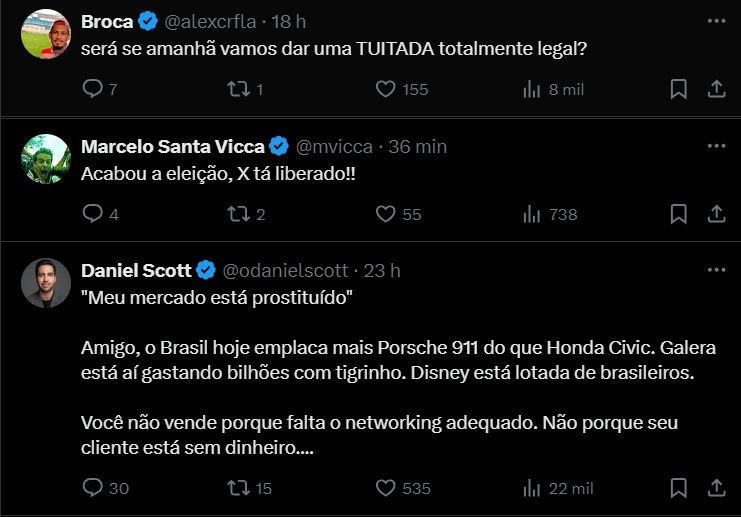This screenshot has width=741, height=517.
Task: Repost Marcelo Santa Vicca's tweet
Action: tap(239, 214)
